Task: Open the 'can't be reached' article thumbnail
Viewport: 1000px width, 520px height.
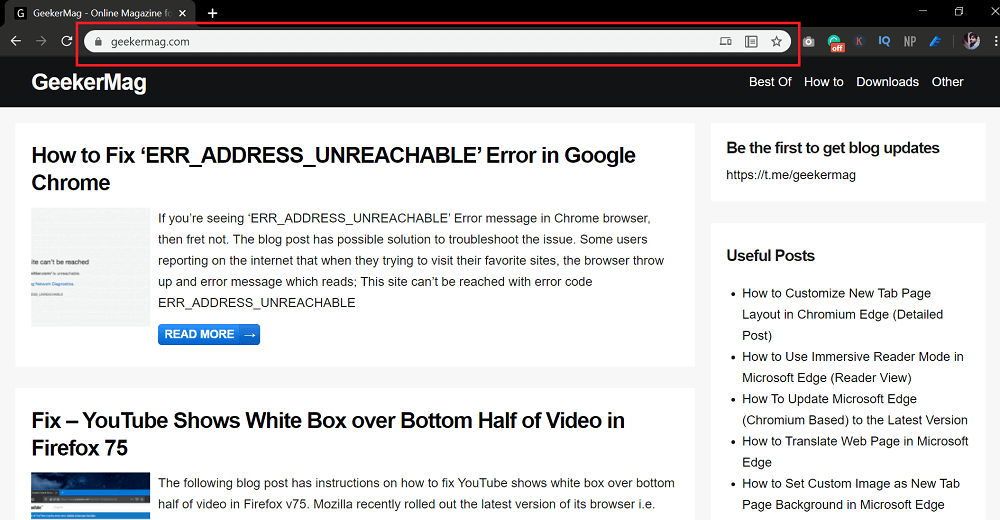Action: 91,267
